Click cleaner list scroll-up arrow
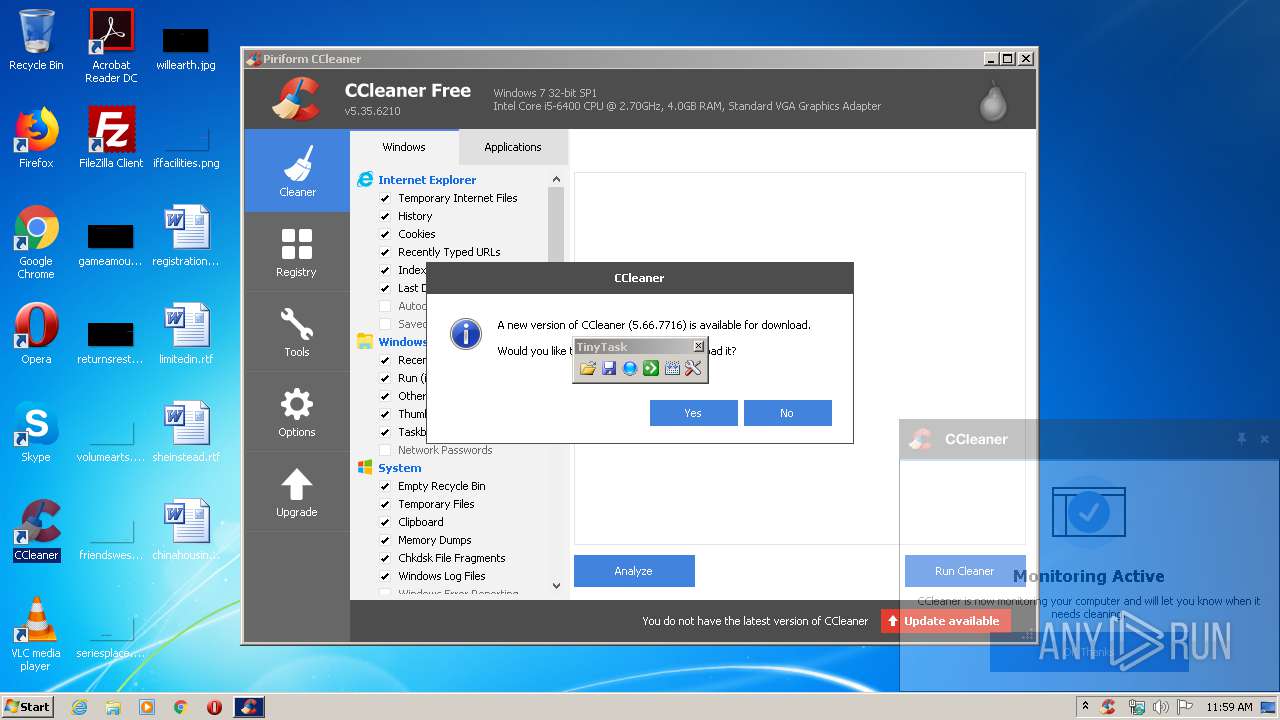 (556, 180)
